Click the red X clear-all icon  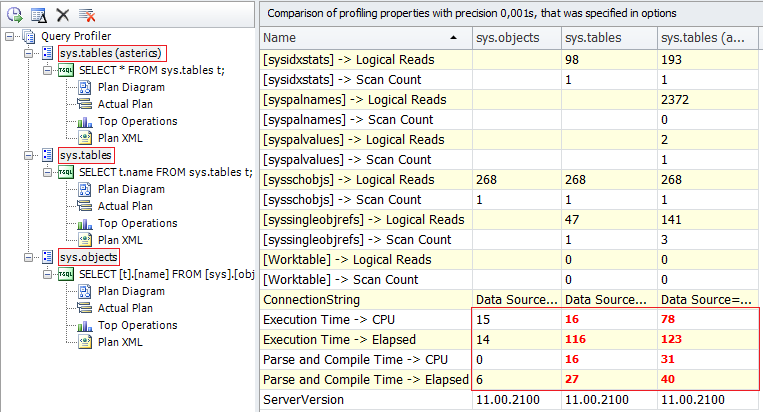pos(87,14)
